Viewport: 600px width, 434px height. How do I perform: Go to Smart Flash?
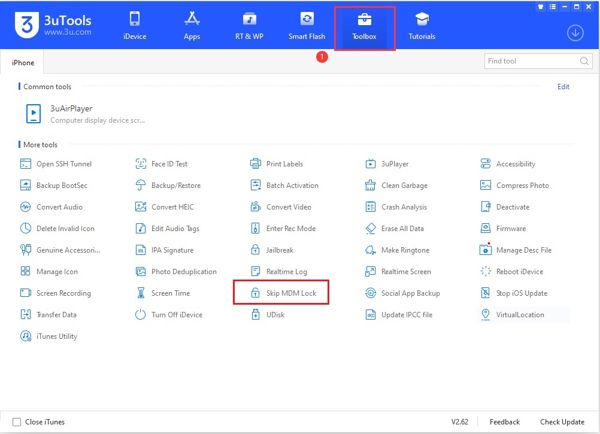pyautogui.click(x=307, y=26)
